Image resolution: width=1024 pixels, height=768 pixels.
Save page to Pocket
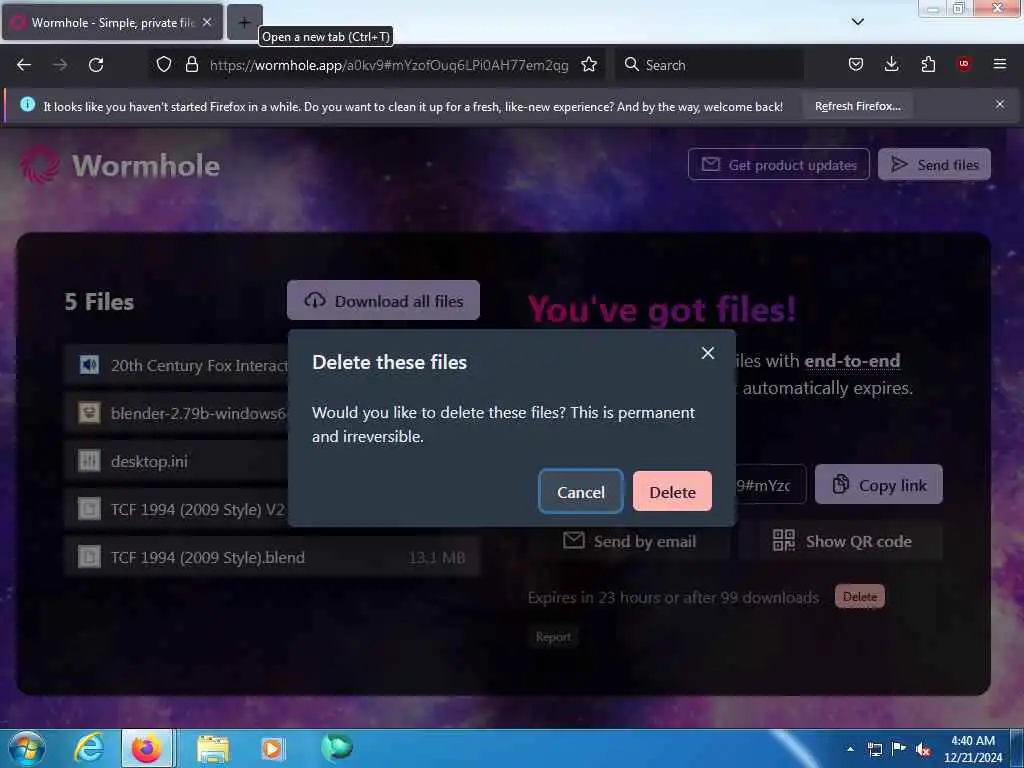pos(856,64)
